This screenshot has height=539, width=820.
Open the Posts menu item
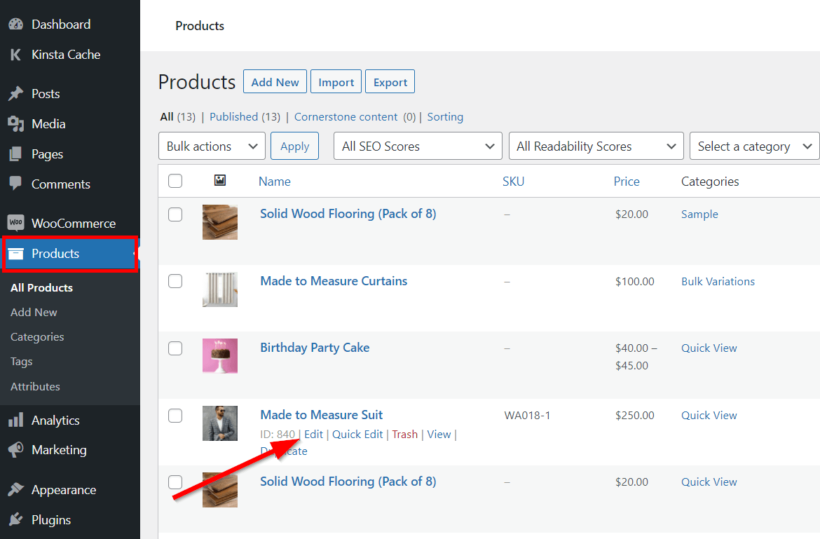45,94
